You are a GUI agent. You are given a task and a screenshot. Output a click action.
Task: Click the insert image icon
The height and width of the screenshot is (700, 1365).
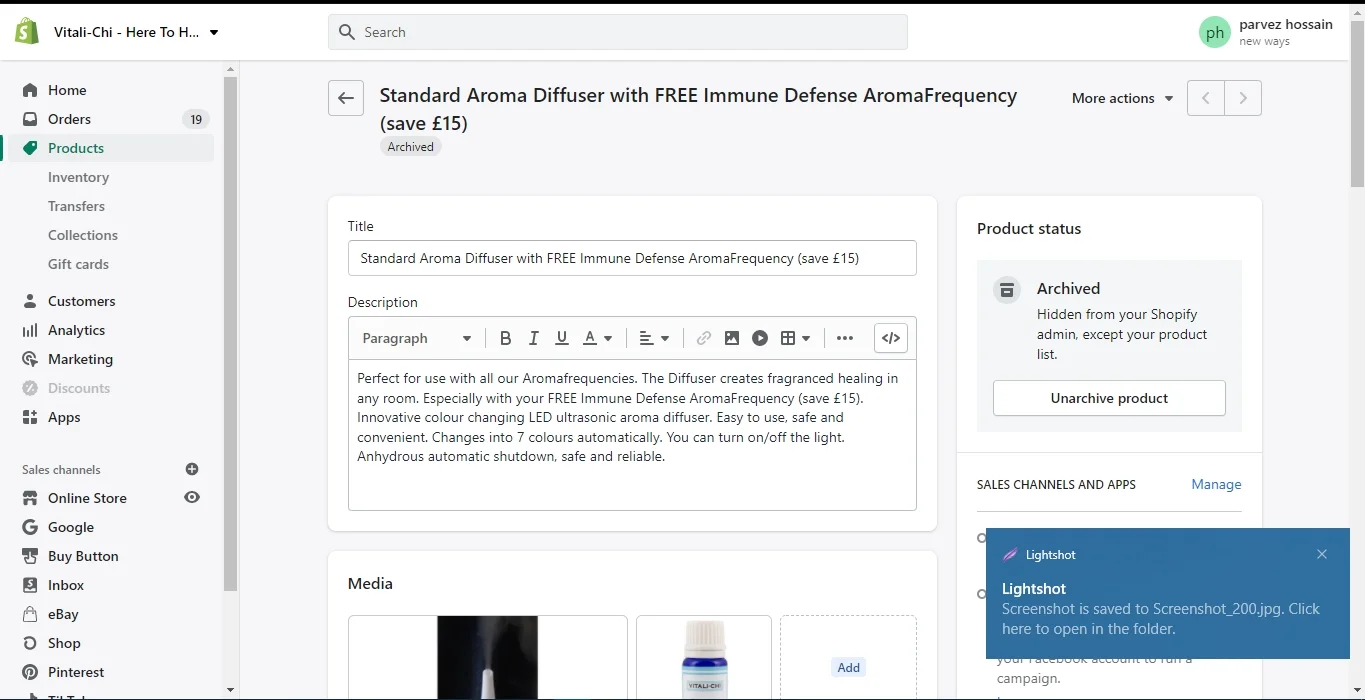[x=732, y=338]
